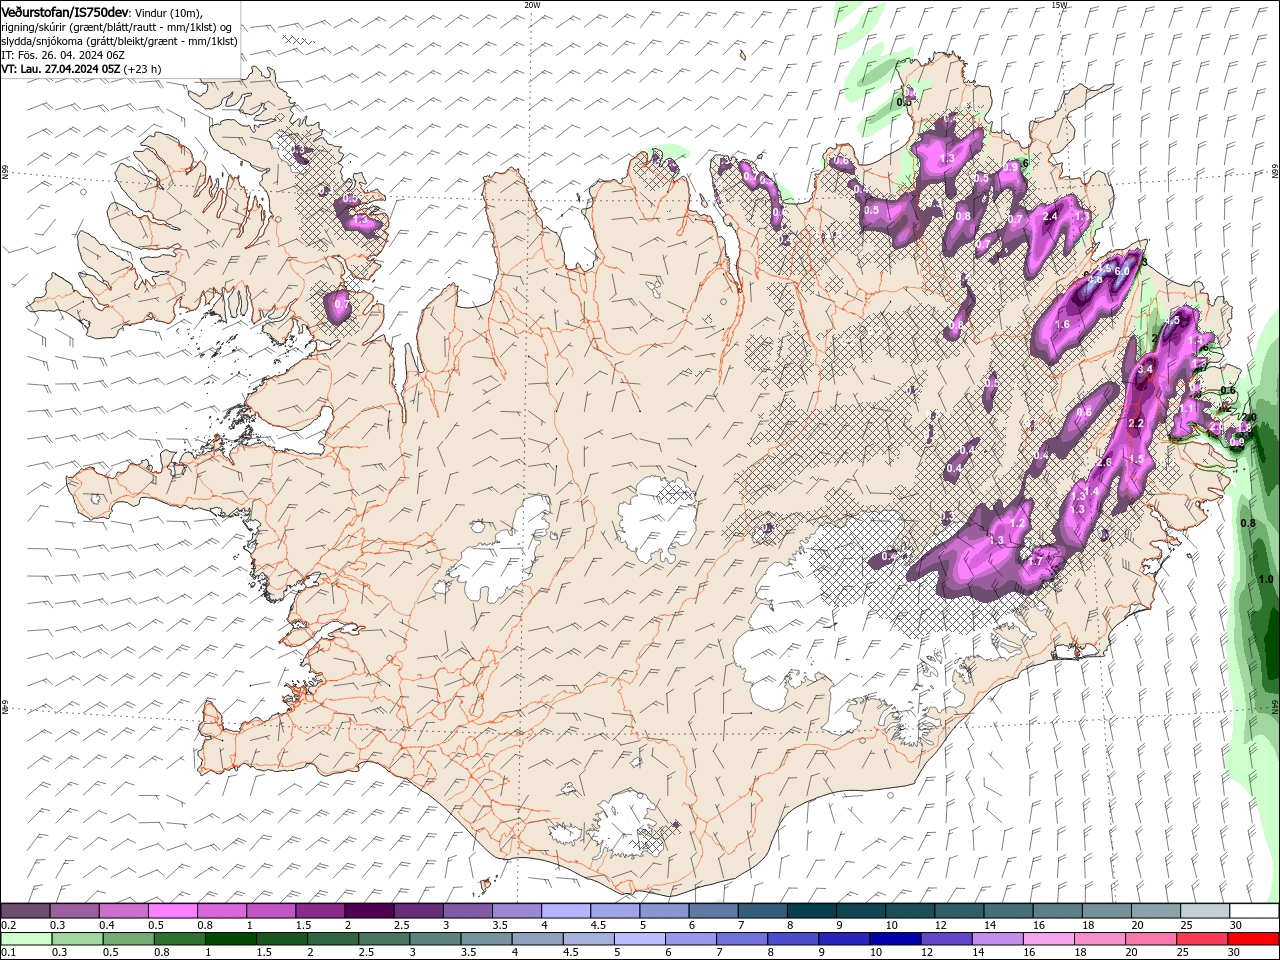This screenshot has height=960, width=1280.
Task: Click the '2.2' snowfall value on the map
Action: (1136, 423)
